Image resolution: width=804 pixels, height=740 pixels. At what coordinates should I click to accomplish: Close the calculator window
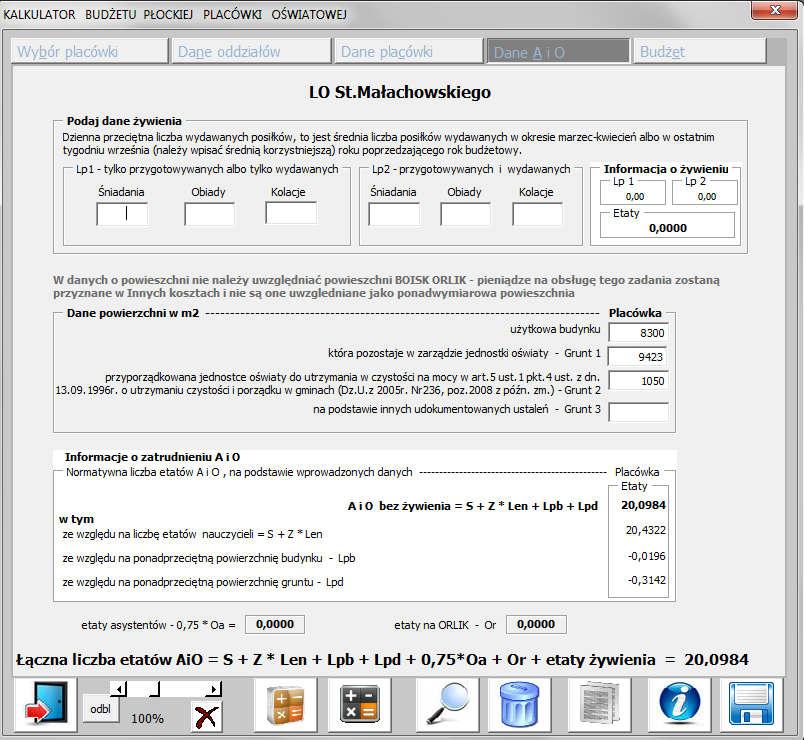(775, 10)
